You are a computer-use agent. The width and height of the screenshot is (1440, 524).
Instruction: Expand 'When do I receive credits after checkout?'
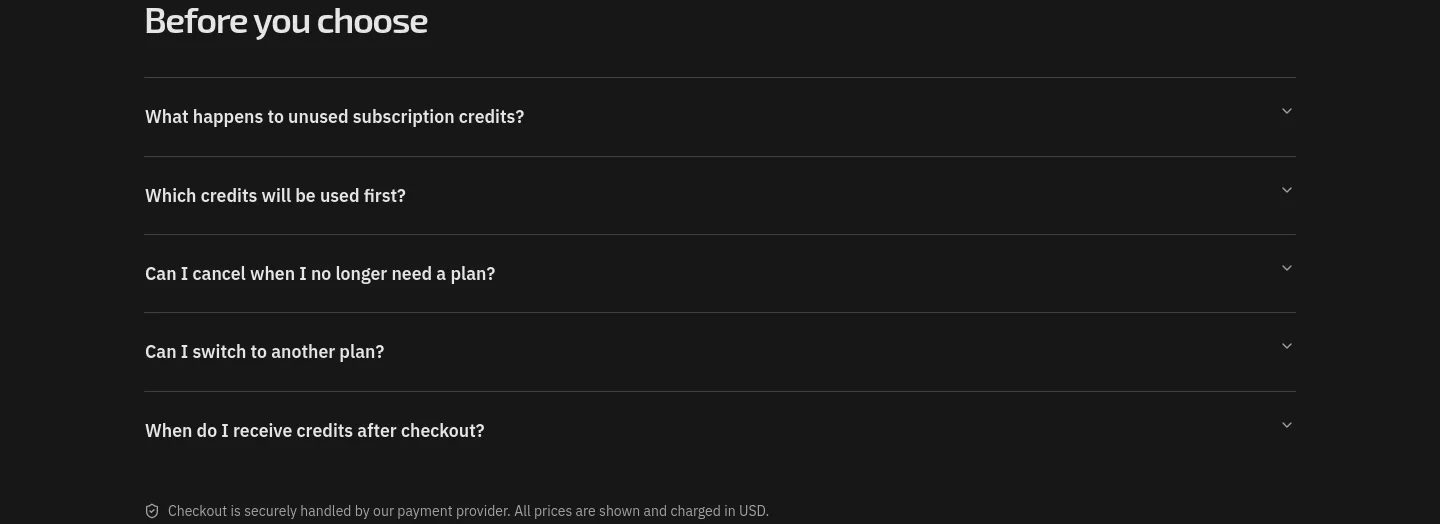tap(720, 431)
